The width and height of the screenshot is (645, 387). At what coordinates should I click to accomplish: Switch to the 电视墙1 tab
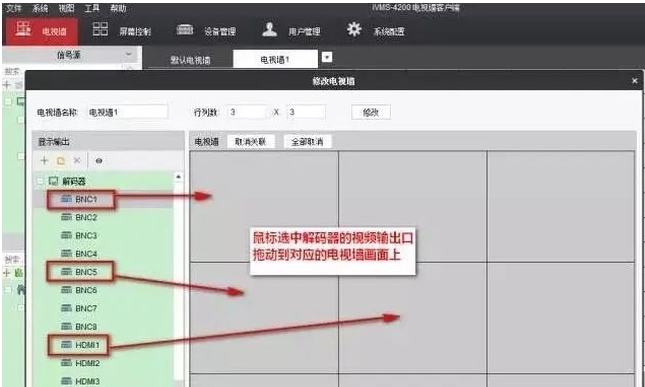pos(275,59)
